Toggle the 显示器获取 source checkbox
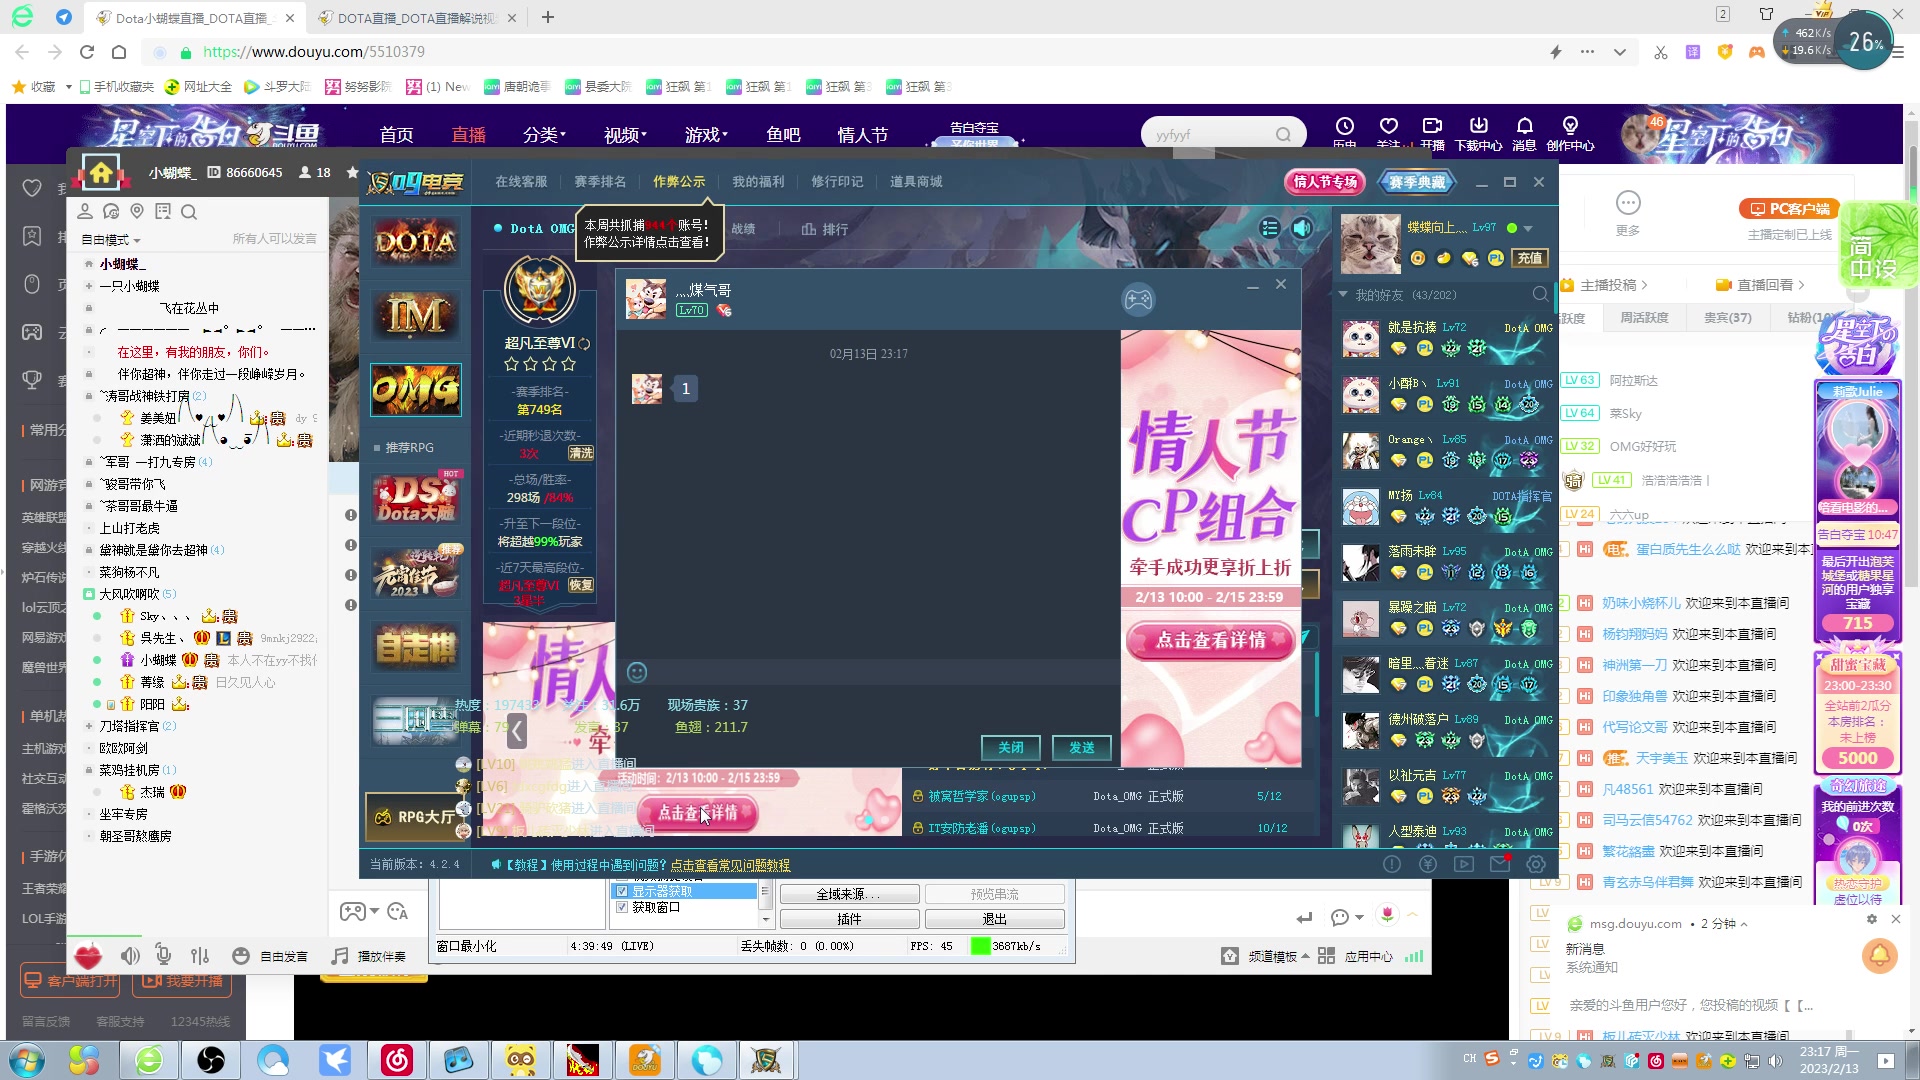Image resolution: width=1920 pixels, height=1080 pixels. (622, 891)
